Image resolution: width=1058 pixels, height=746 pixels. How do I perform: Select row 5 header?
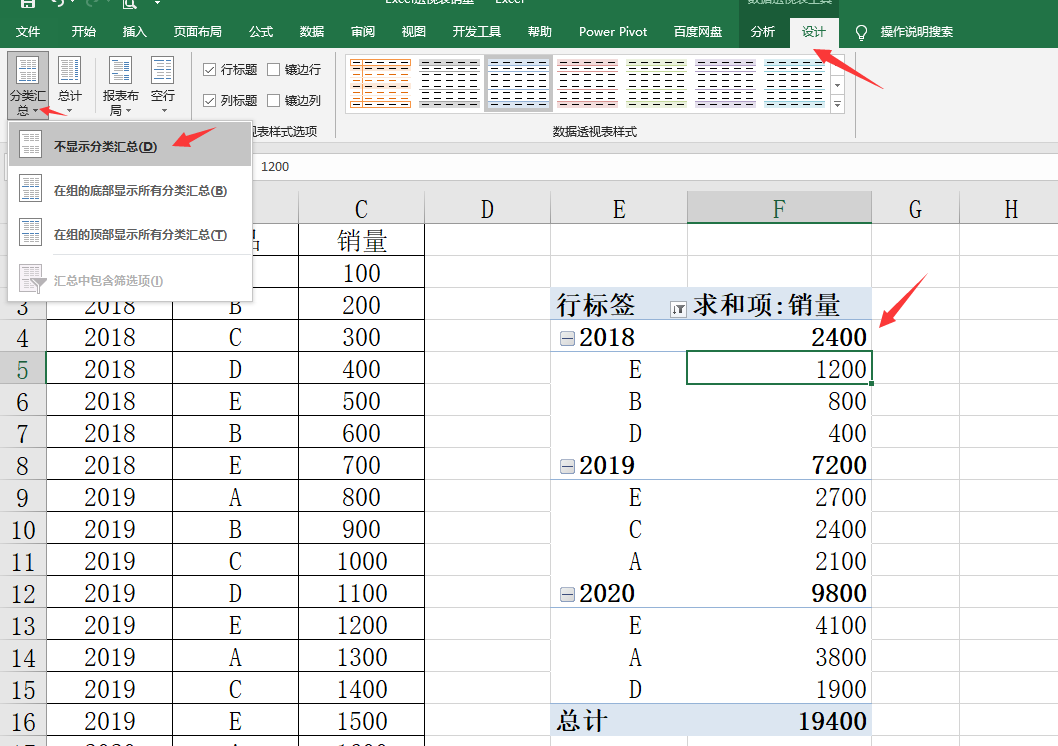tap(22, 369)
